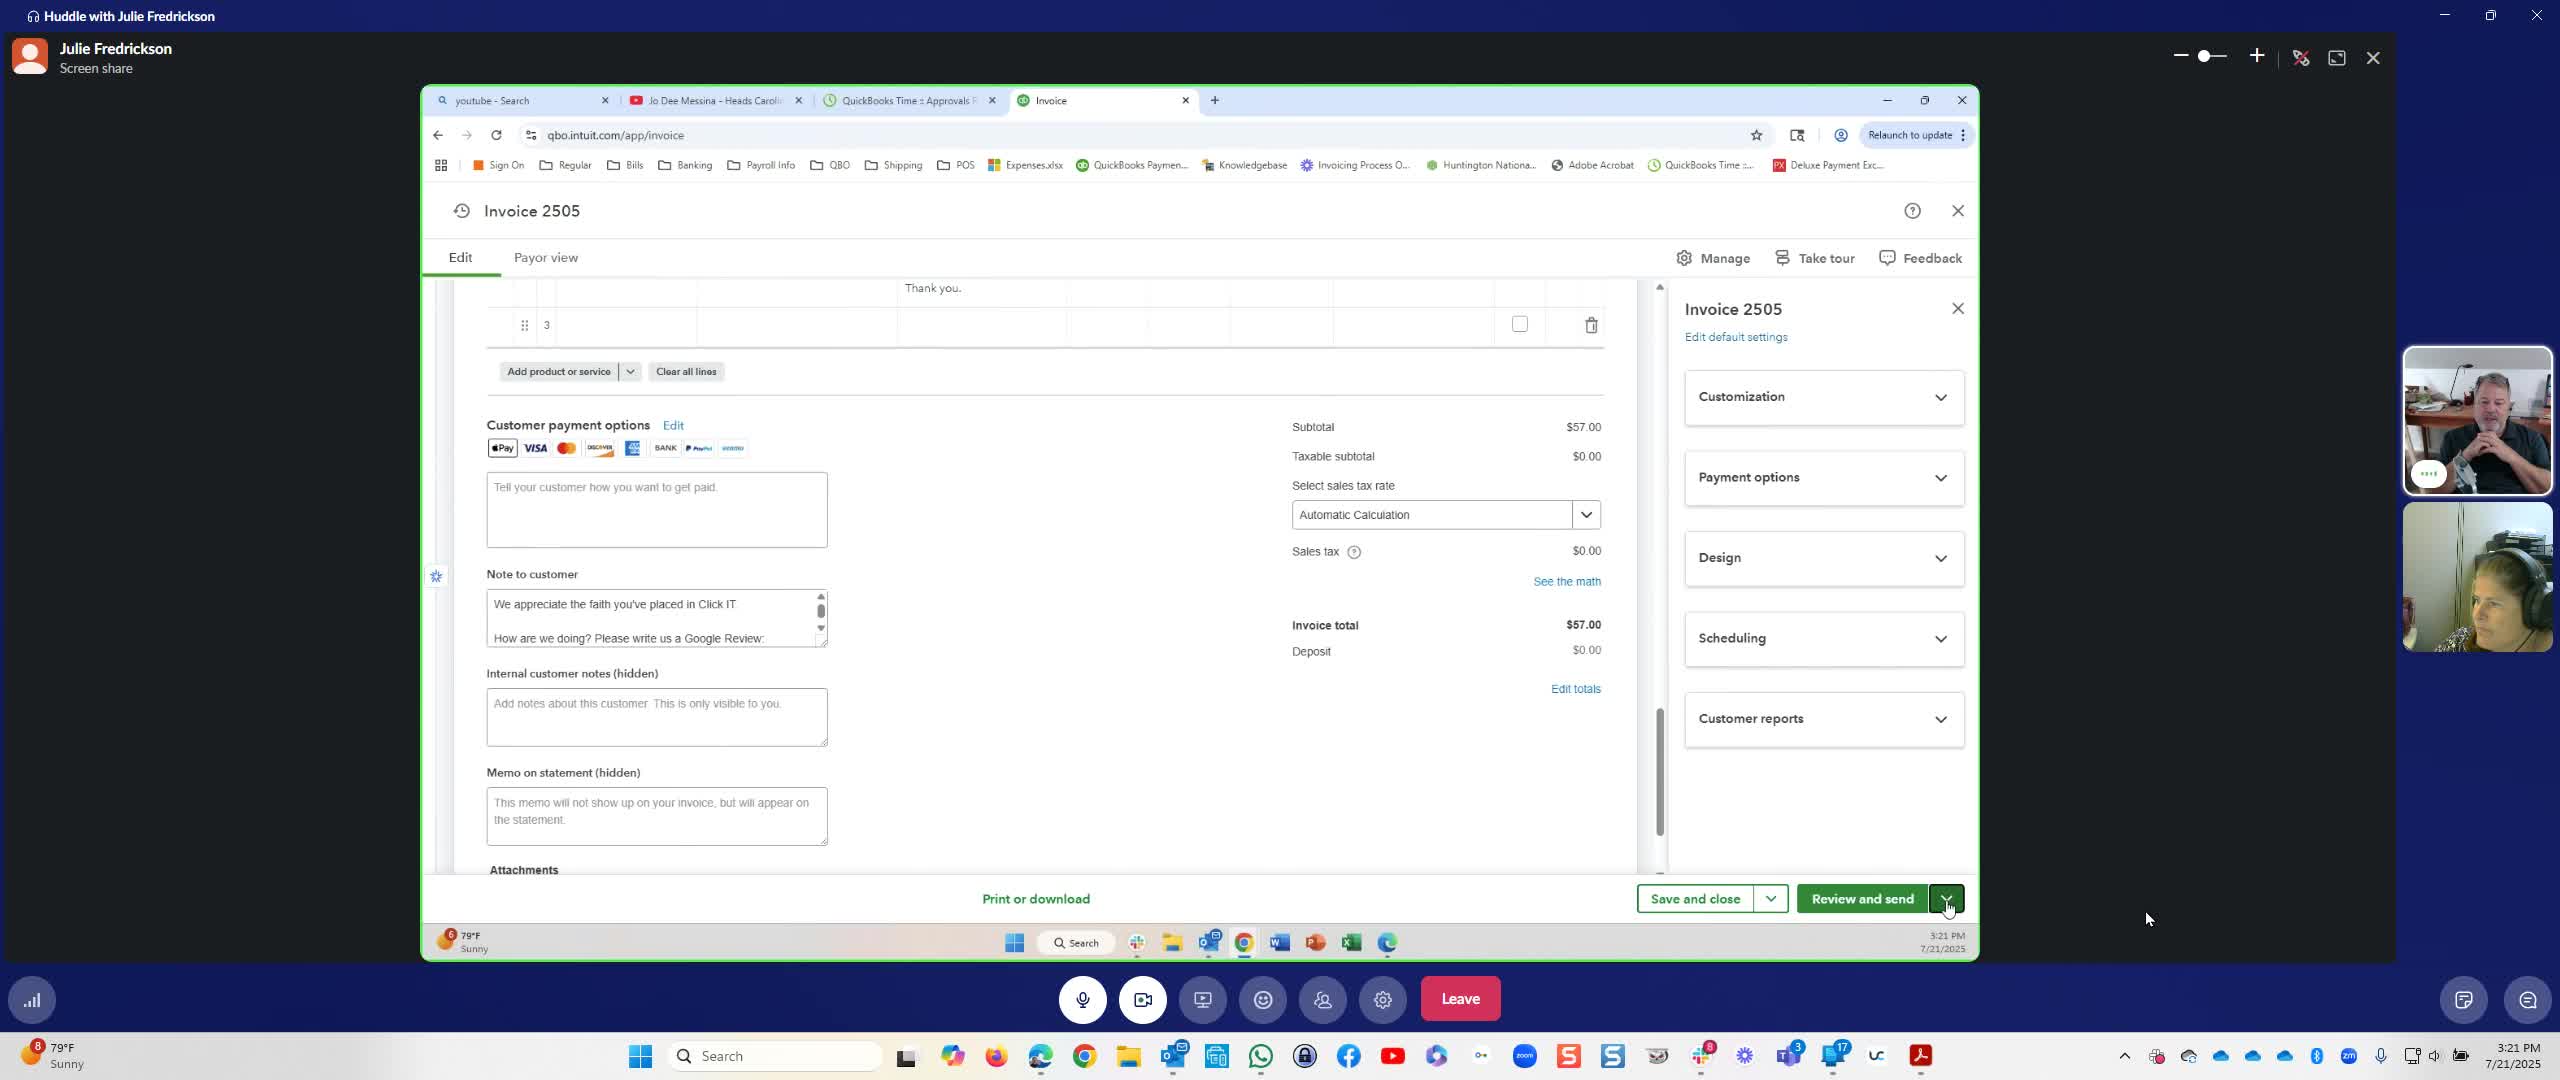Select Julie Fredrickson's video thumbnail
The image size is (2560, 1080).
(x=2477, y=577)
